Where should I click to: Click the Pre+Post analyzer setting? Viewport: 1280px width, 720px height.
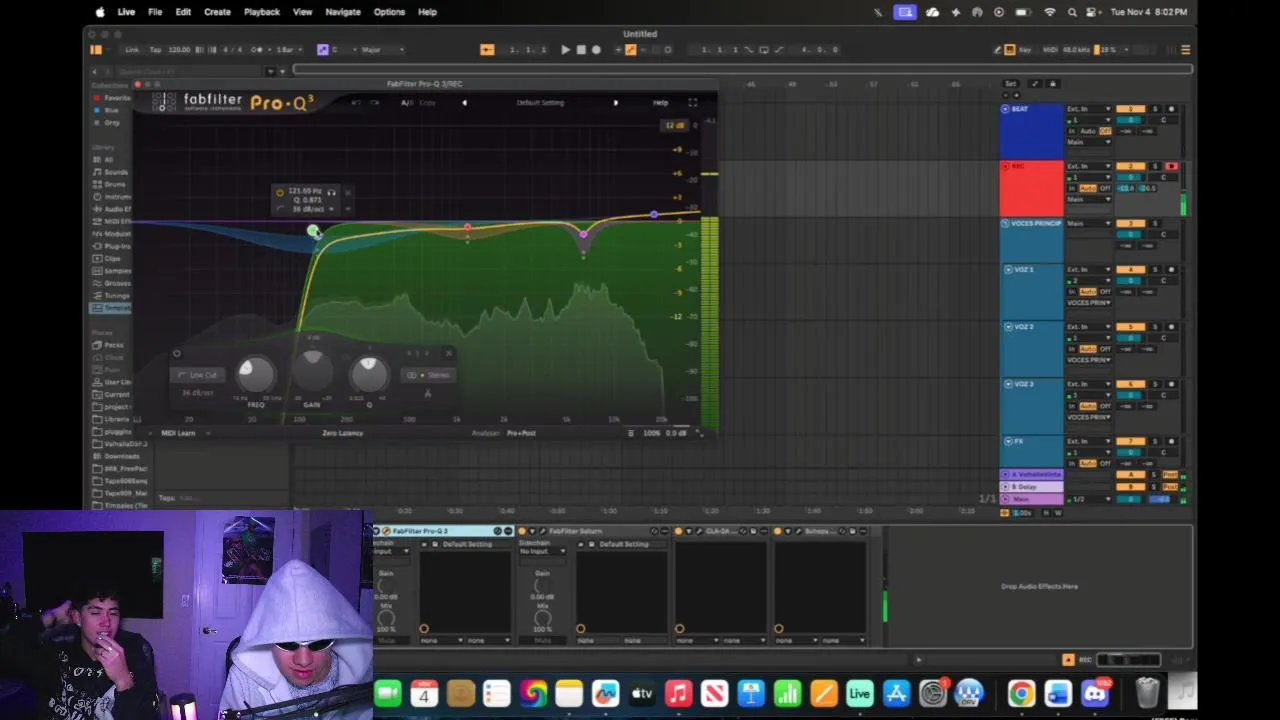[521, 433]
